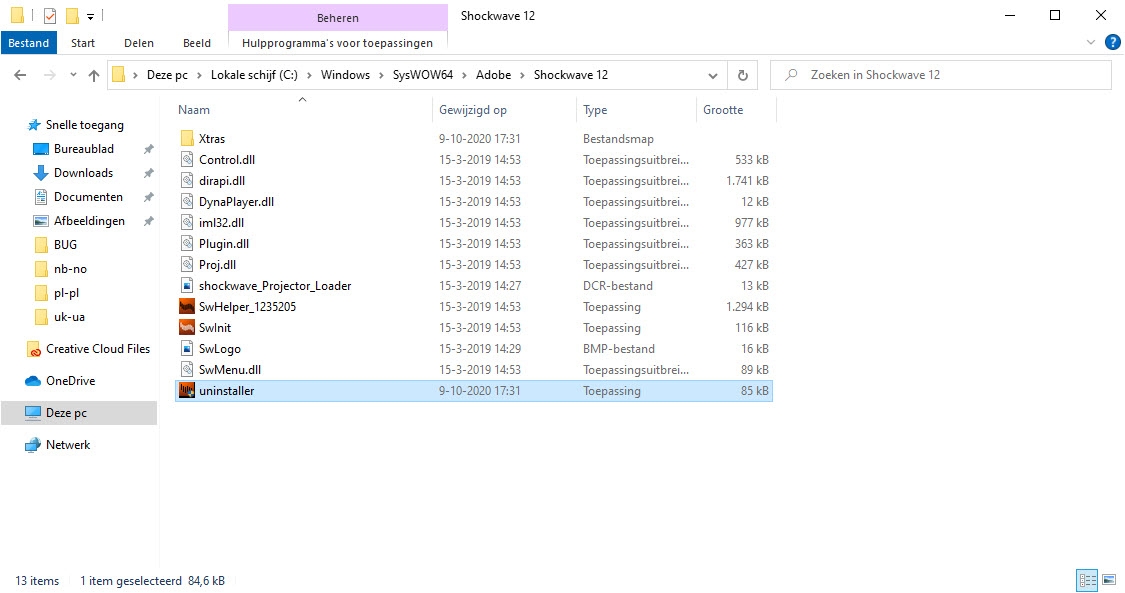Select the Plugin.dll file icon
The width and height of the screenshot is (1125, 593).
(x=187, y=244)
